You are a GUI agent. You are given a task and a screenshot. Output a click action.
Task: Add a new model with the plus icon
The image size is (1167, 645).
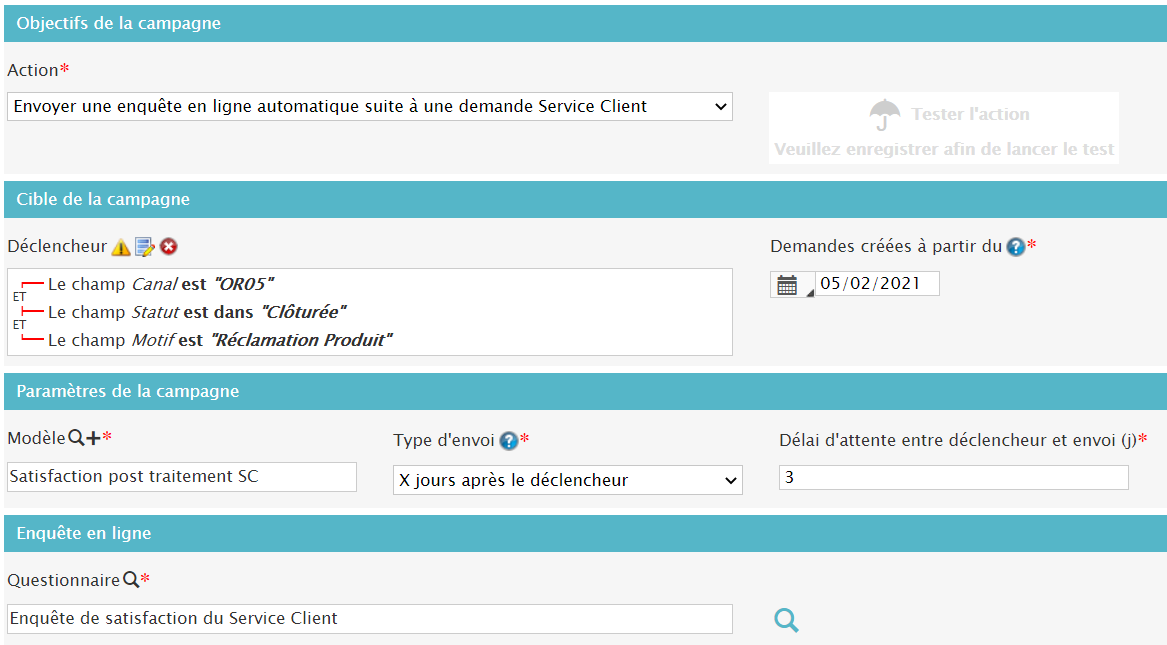[x=93, y=438]
